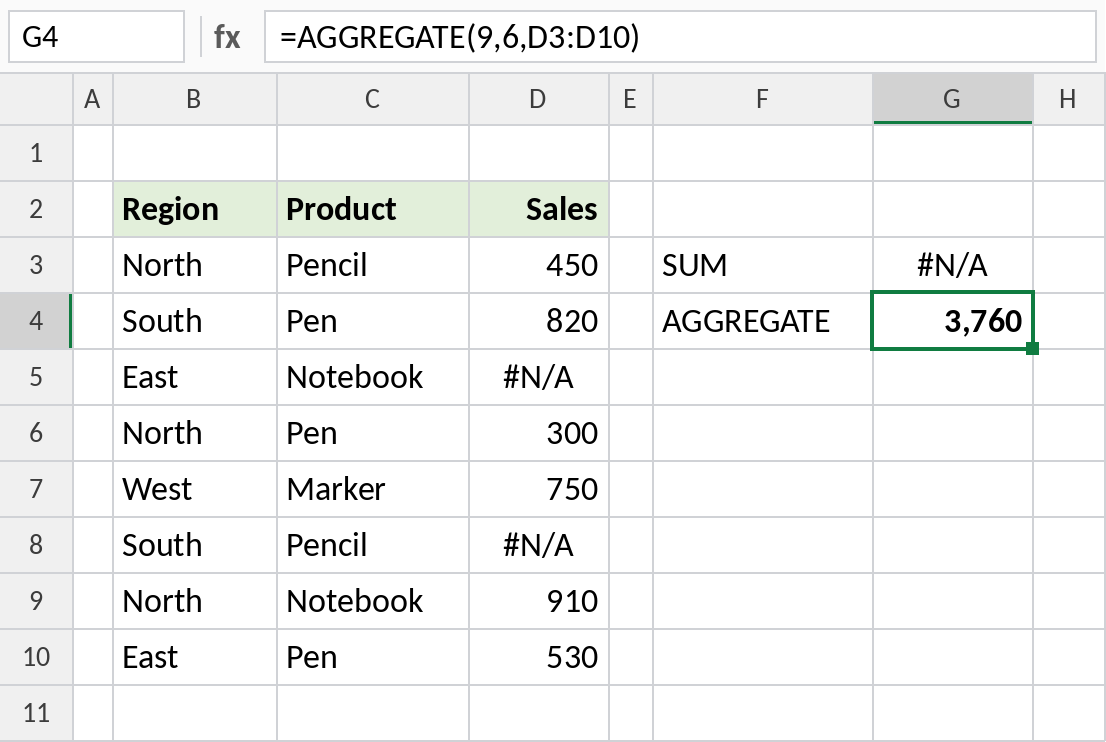This screenshot has width=1106, height=742.
Task: Select column E header
Action: [631, 99]
